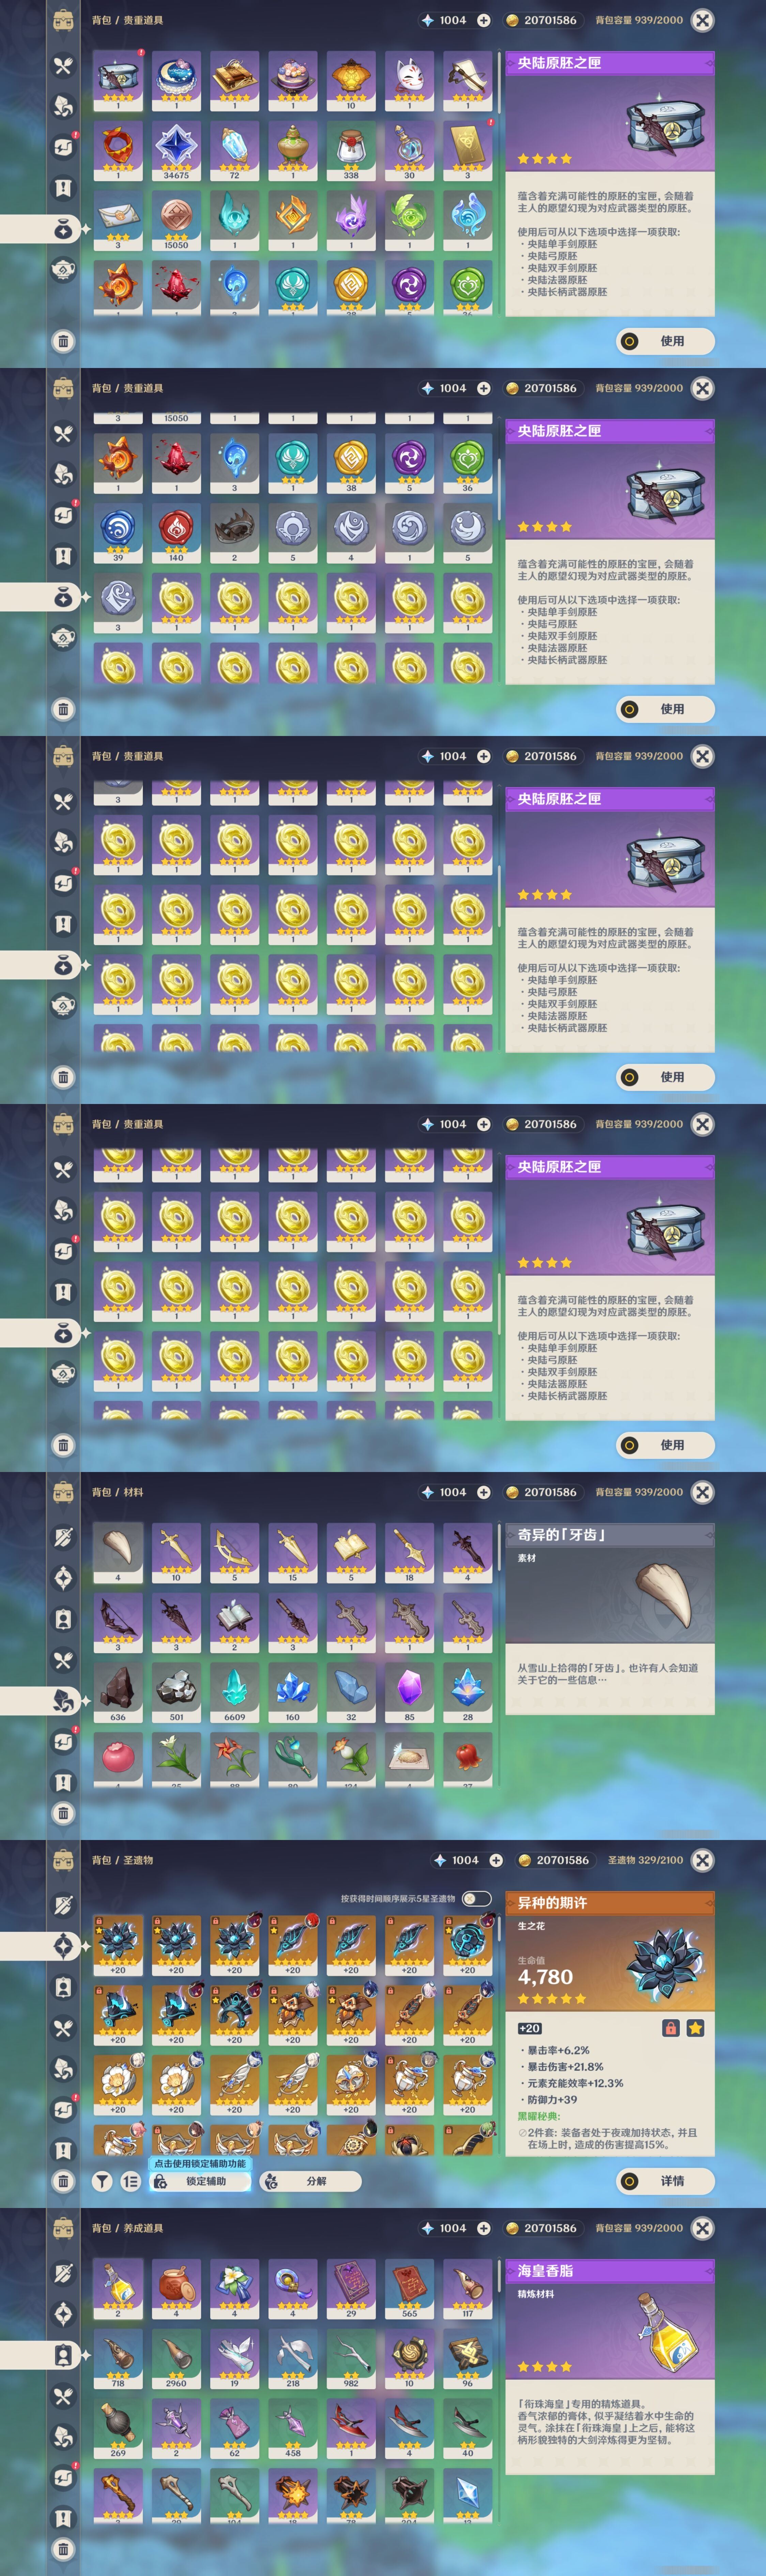Open 详情 for the selected artifact

665,2181
